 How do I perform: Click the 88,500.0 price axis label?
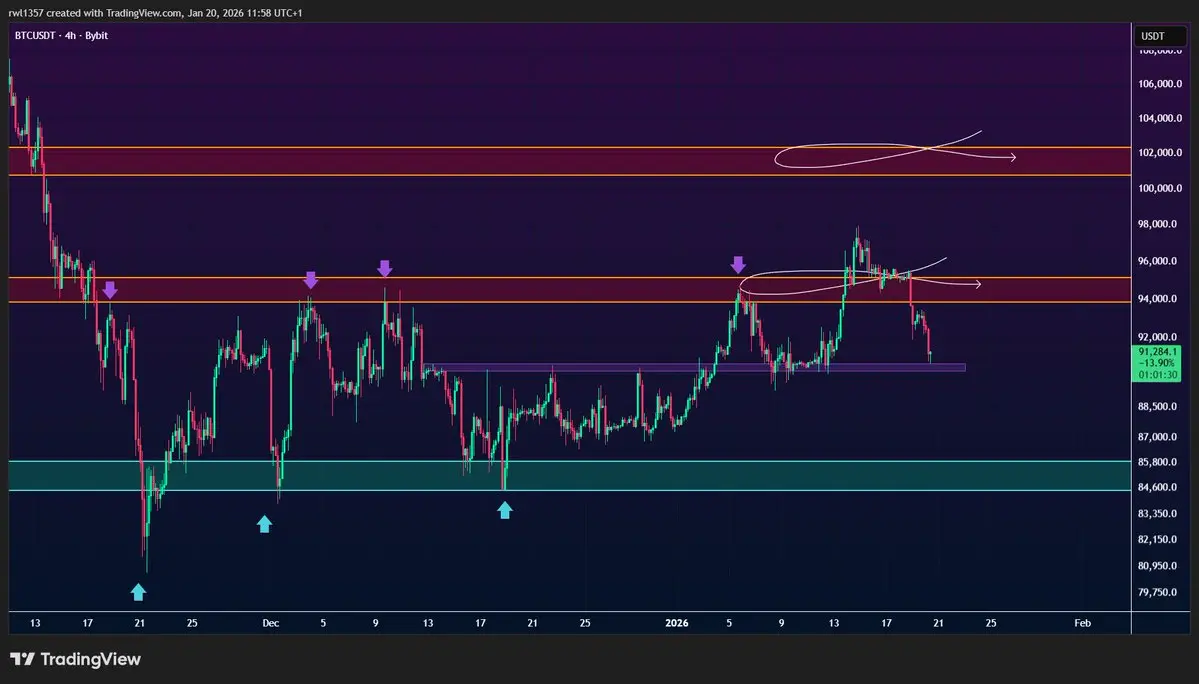click(1160, 407)
